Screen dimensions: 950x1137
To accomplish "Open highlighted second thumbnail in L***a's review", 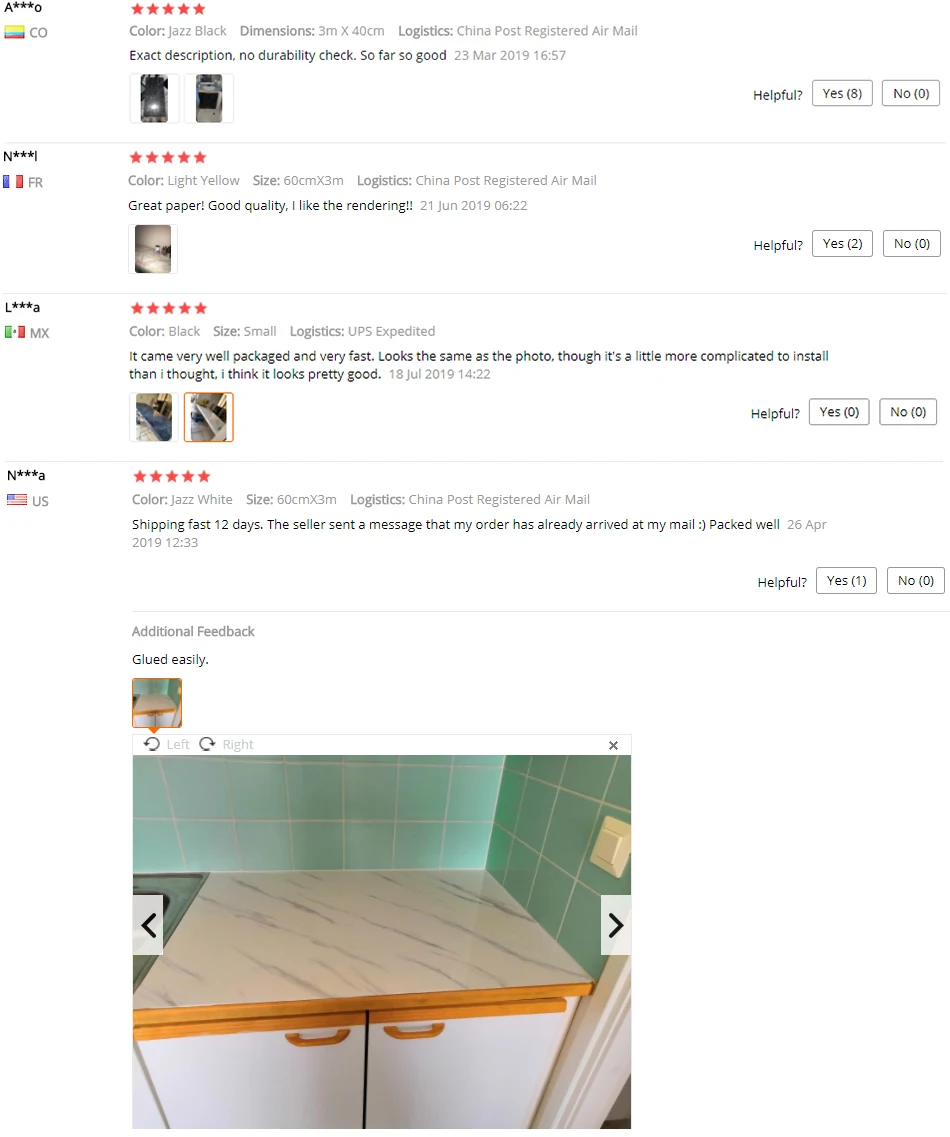I will tap(209, 417).
